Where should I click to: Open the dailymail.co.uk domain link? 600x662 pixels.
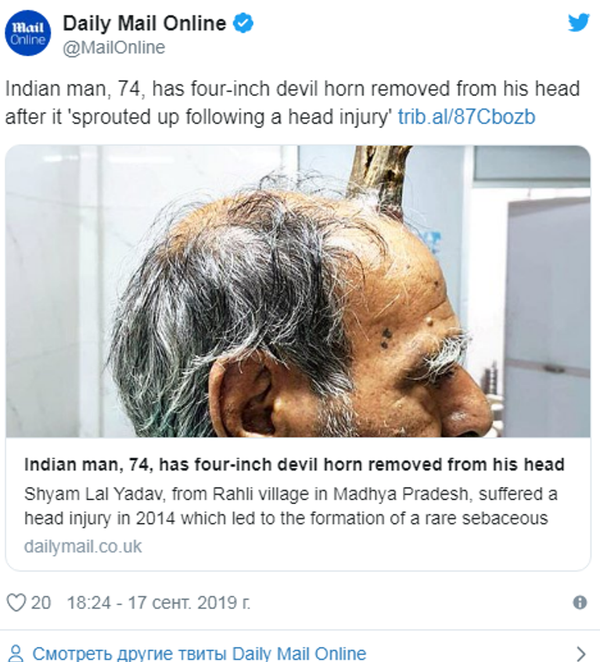pos(83,546)
